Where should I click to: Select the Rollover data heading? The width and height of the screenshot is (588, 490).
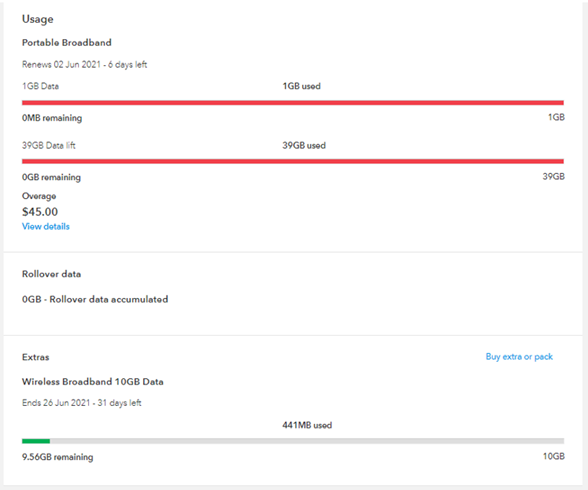51,274
